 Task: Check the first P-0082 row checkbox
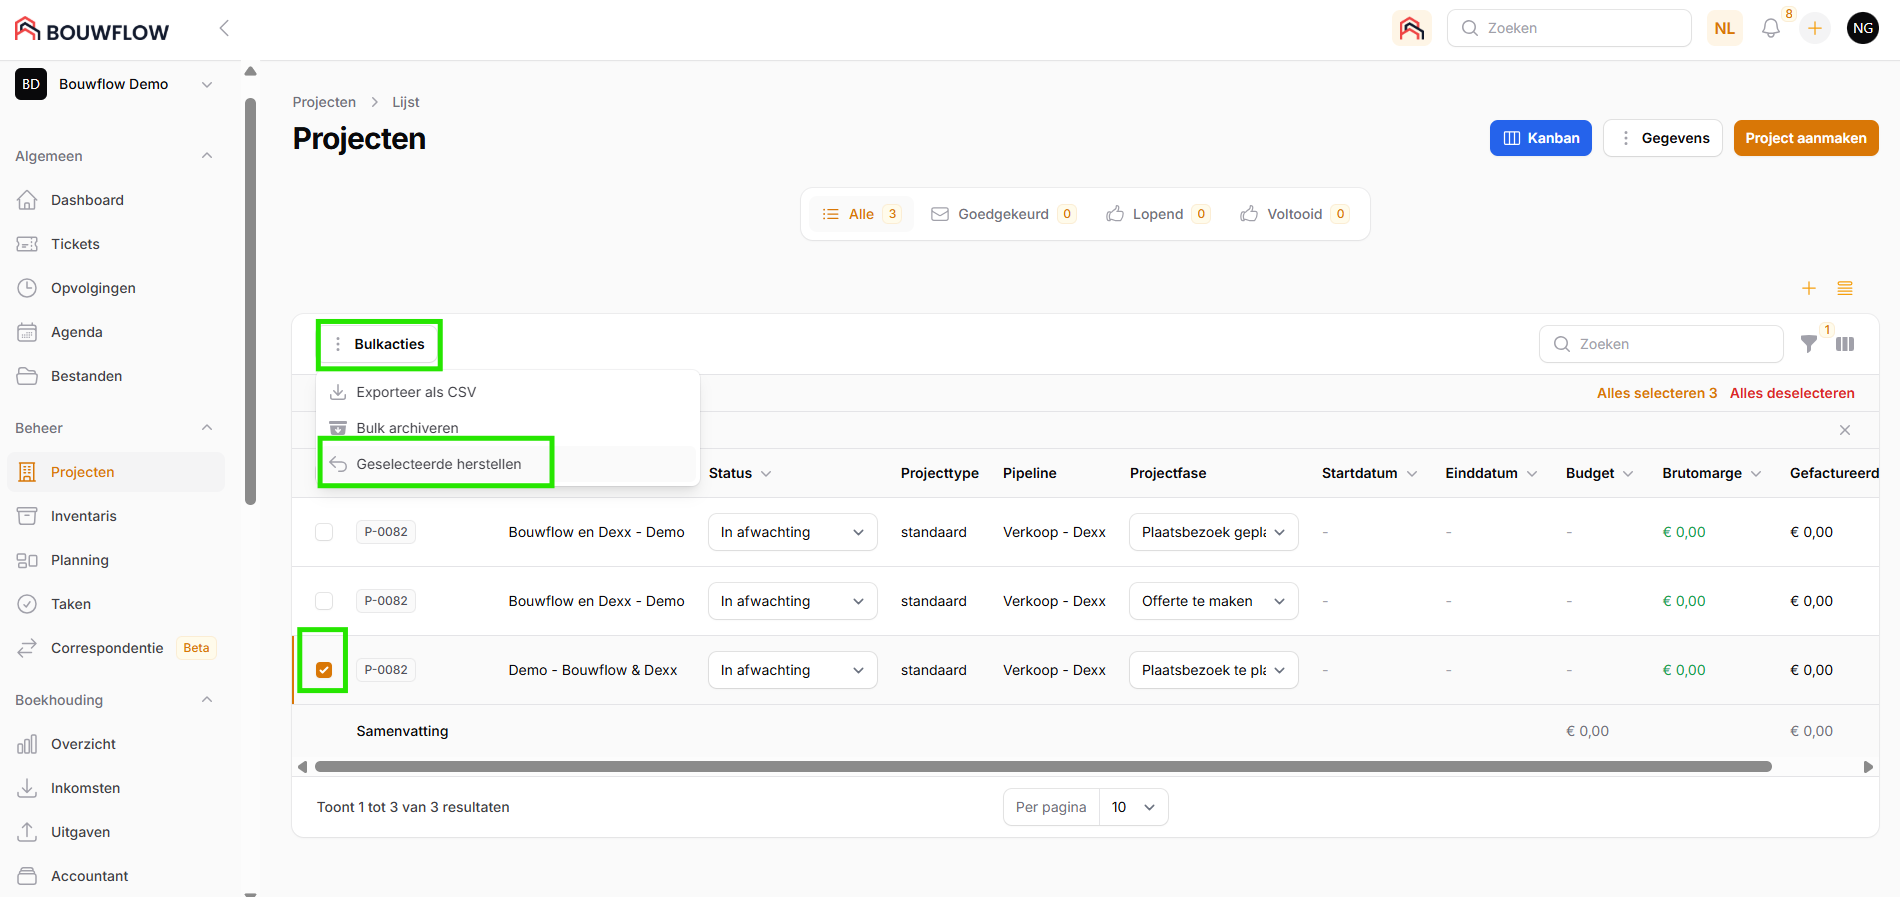[x=324, y=532]
